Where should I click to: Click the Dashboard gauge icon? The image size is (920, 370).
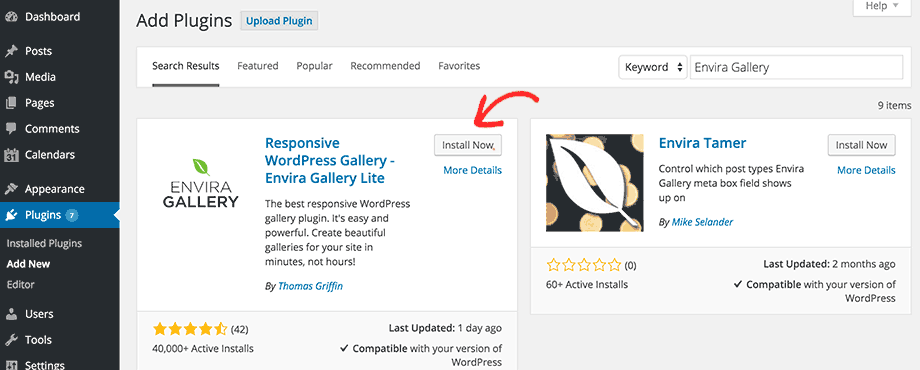tap(11, 17)
